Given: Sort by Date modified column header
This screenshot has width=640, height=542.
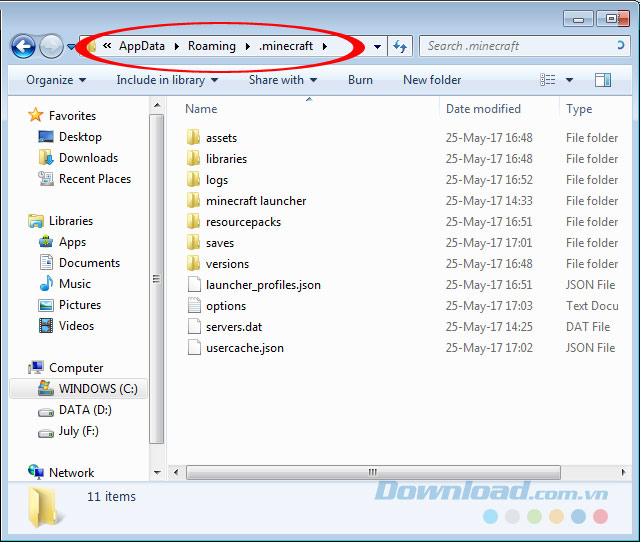Looking at the screenshot, I should point(483,109).
